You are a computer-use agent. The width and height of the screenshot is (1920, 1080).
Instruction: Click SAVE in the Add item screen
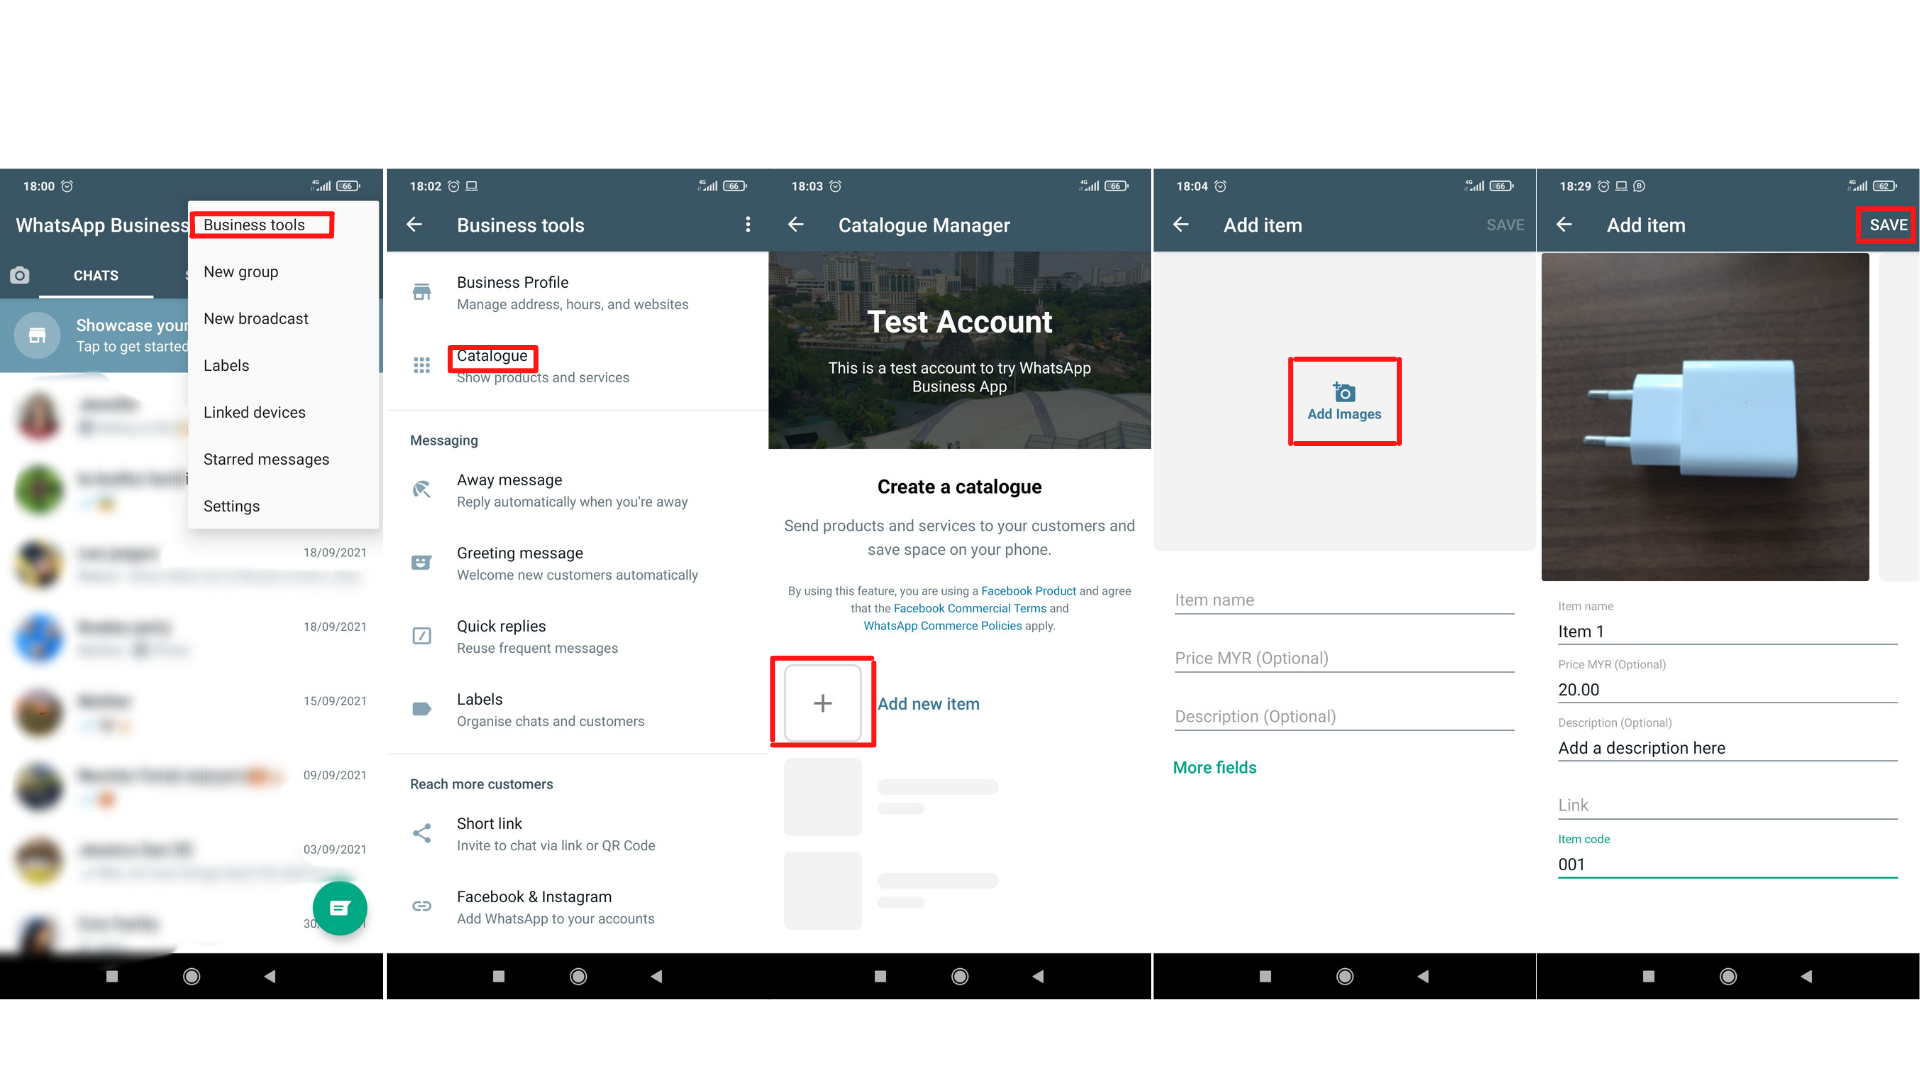click(x=1884, y=225)
